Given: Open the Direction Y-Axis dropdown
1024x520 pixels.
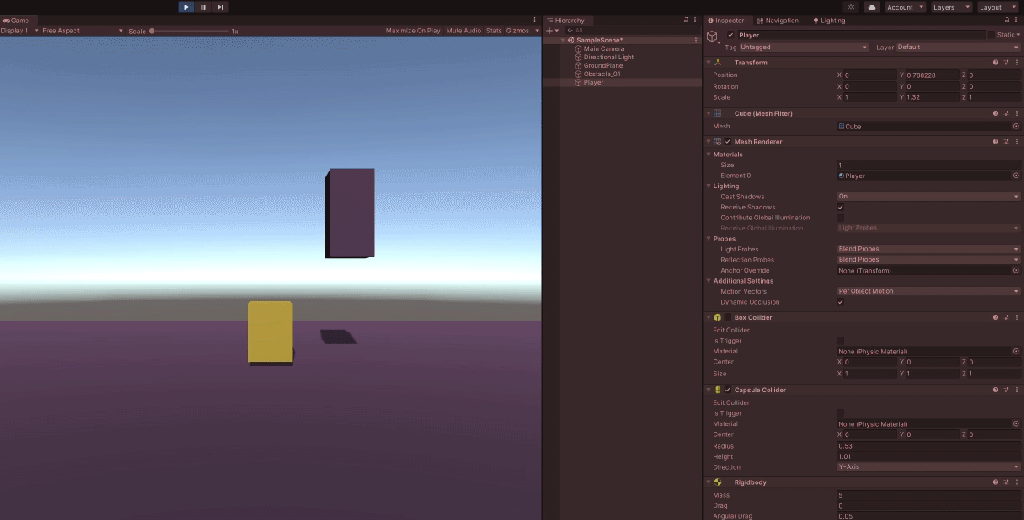Looking at the screenshot, I should click(928, 467).
